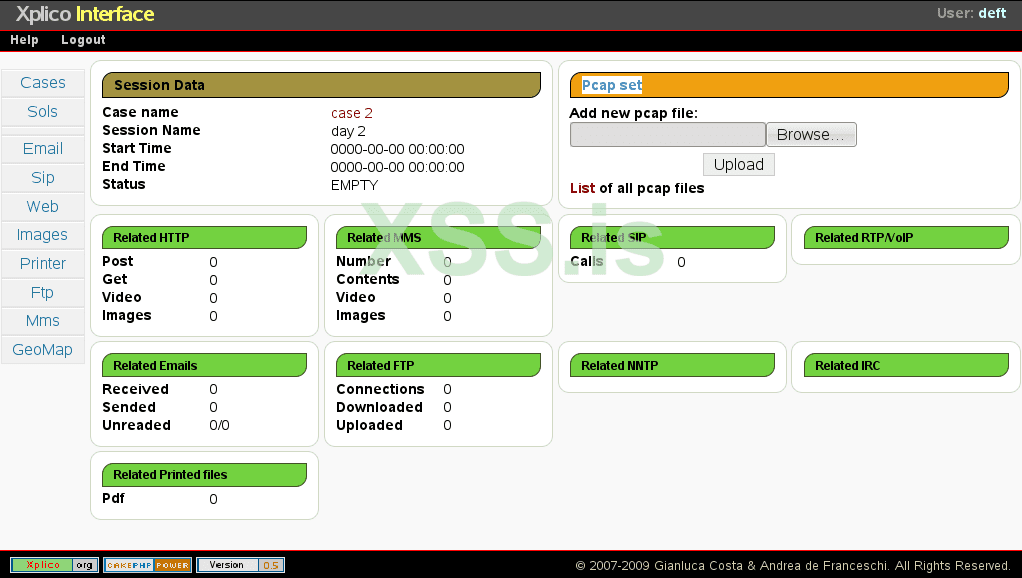Open the Help menu
This screenshot has width=1022, height=578.
[24, 39]
